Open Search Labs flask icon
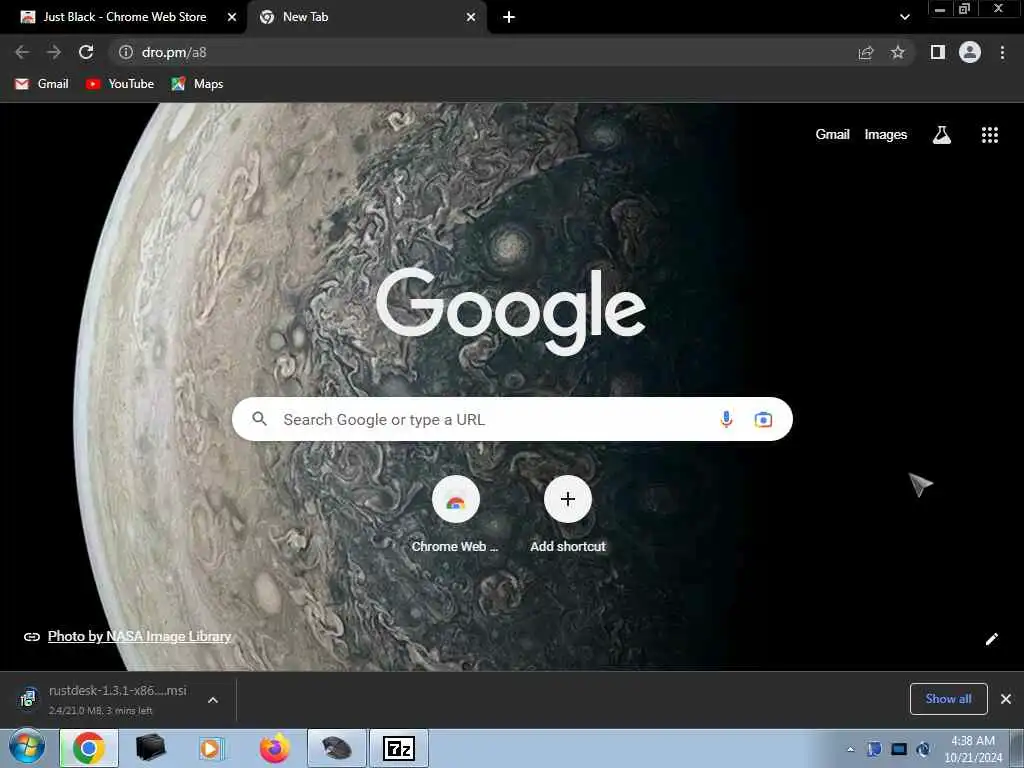The height and width of the screenshot is (768, 1024). click(x=942, y=135)
